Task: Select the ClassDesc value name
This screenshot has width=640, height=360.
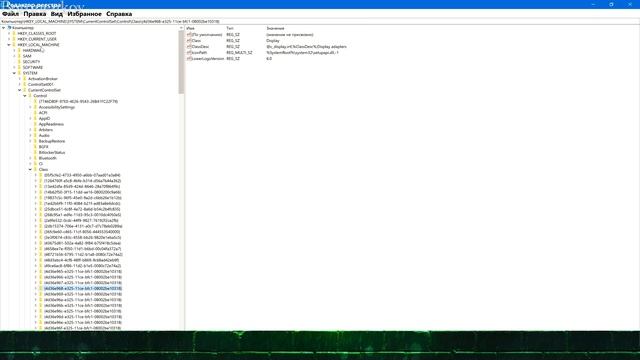Action: (200, 47)
